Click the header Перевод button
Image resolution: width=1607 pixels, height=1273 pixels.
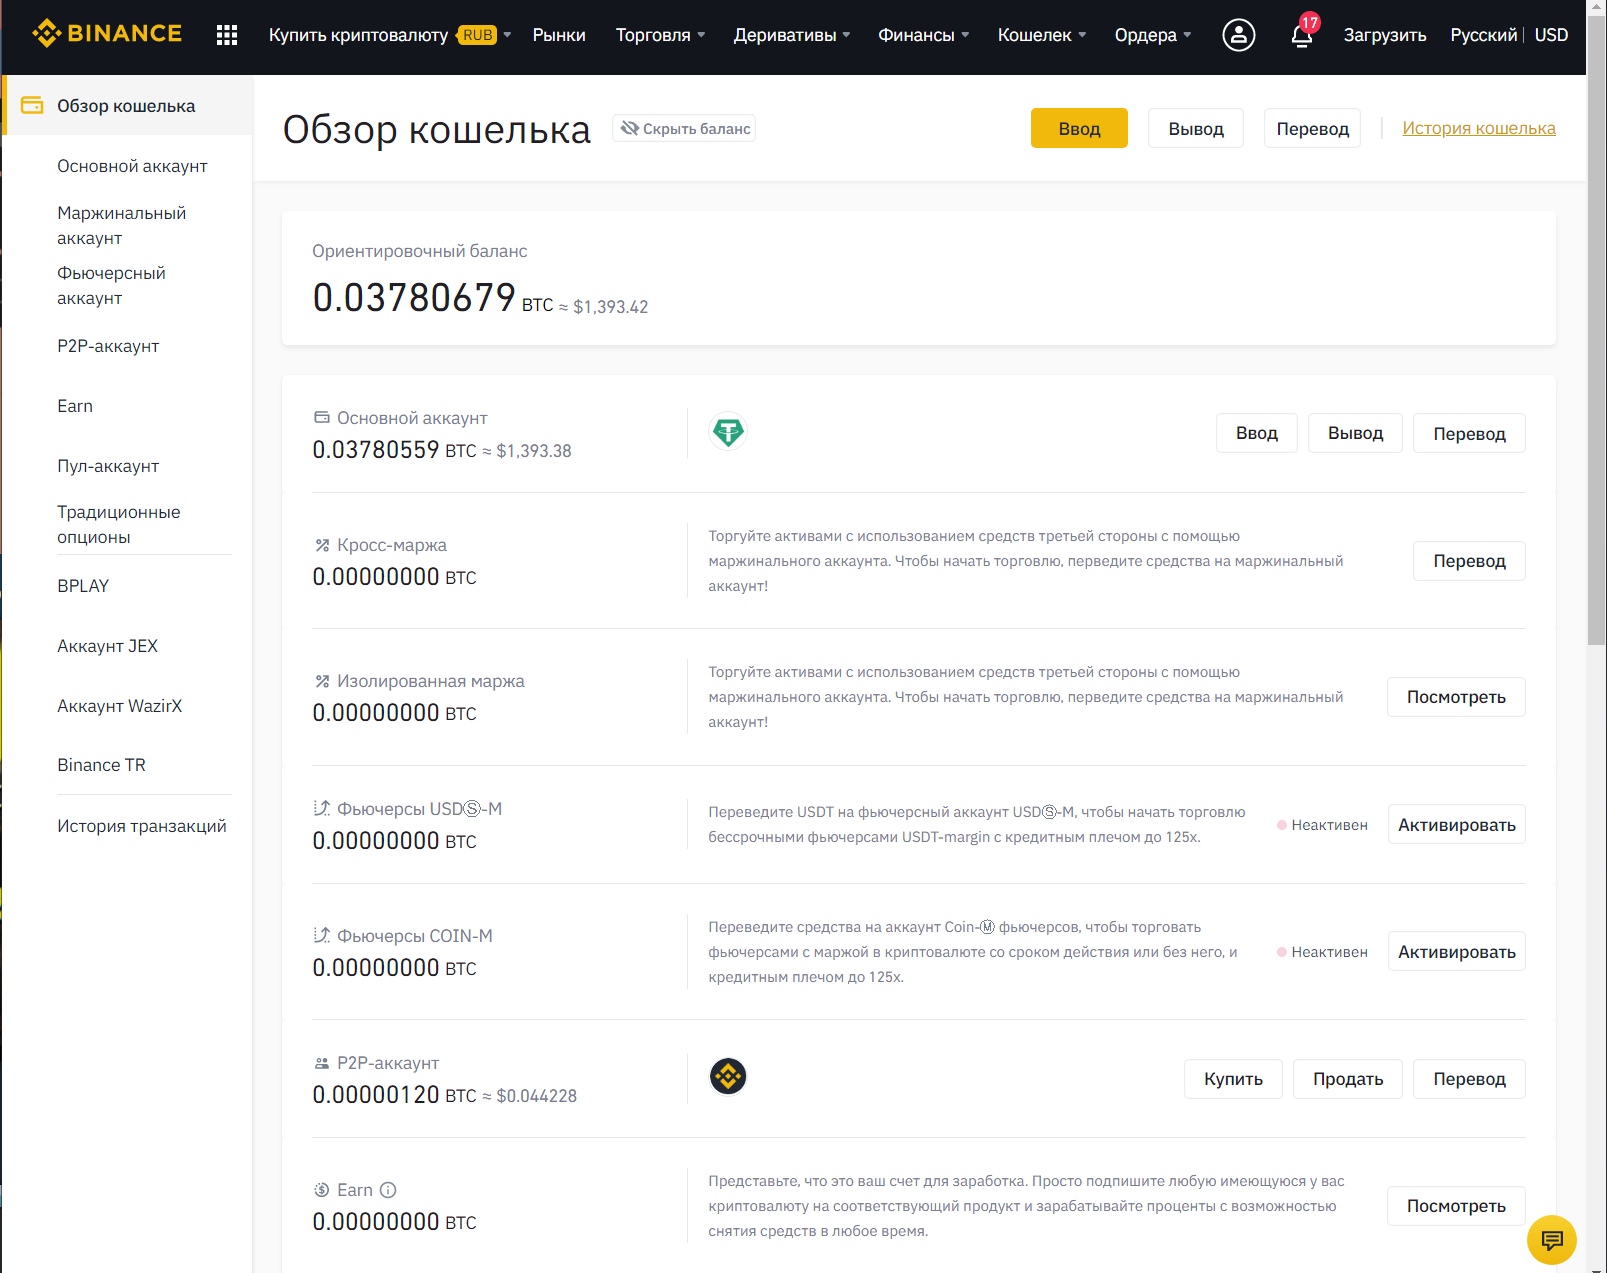1312,128
